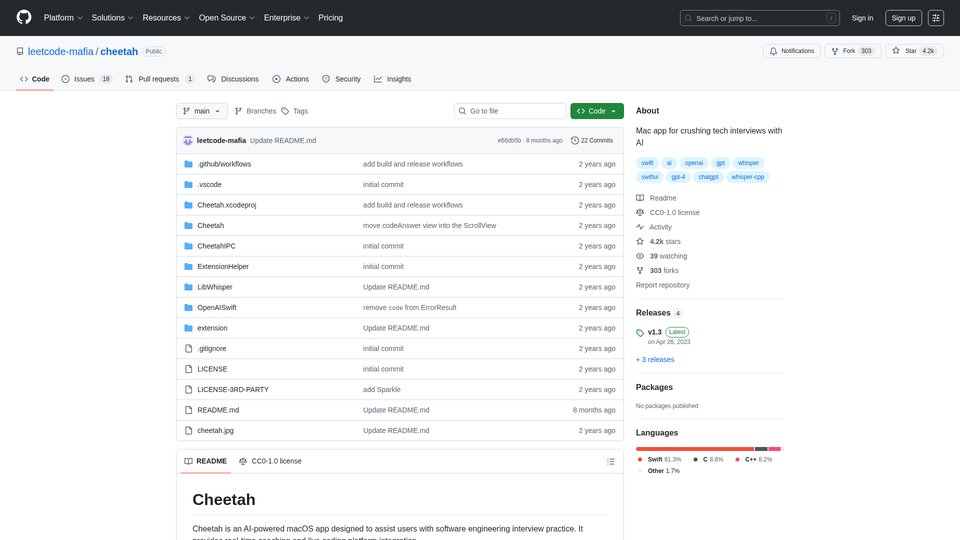
Task: Open the swiftui topic tag
Action: pos(650,177)
